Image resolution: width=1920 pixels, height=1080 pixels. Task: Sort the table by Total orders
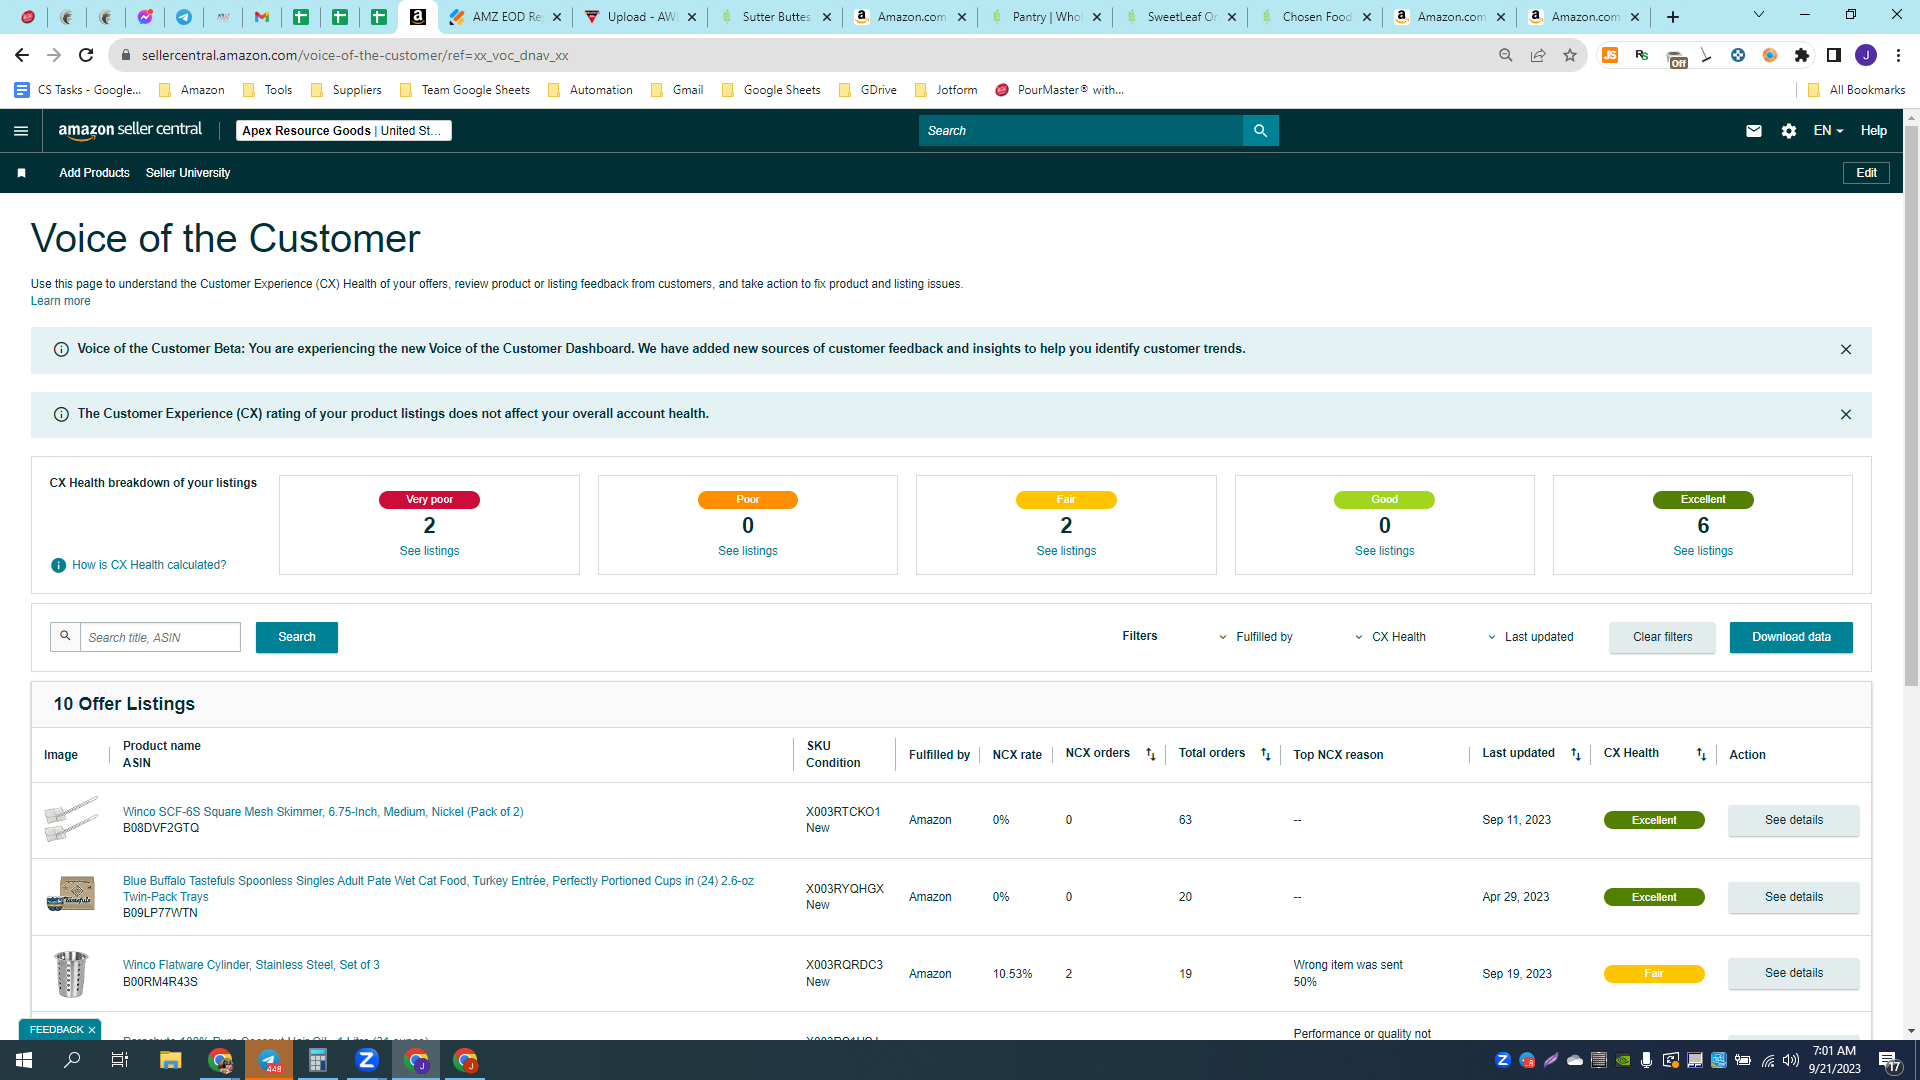pyautogui.click(x=1266, y=755)
